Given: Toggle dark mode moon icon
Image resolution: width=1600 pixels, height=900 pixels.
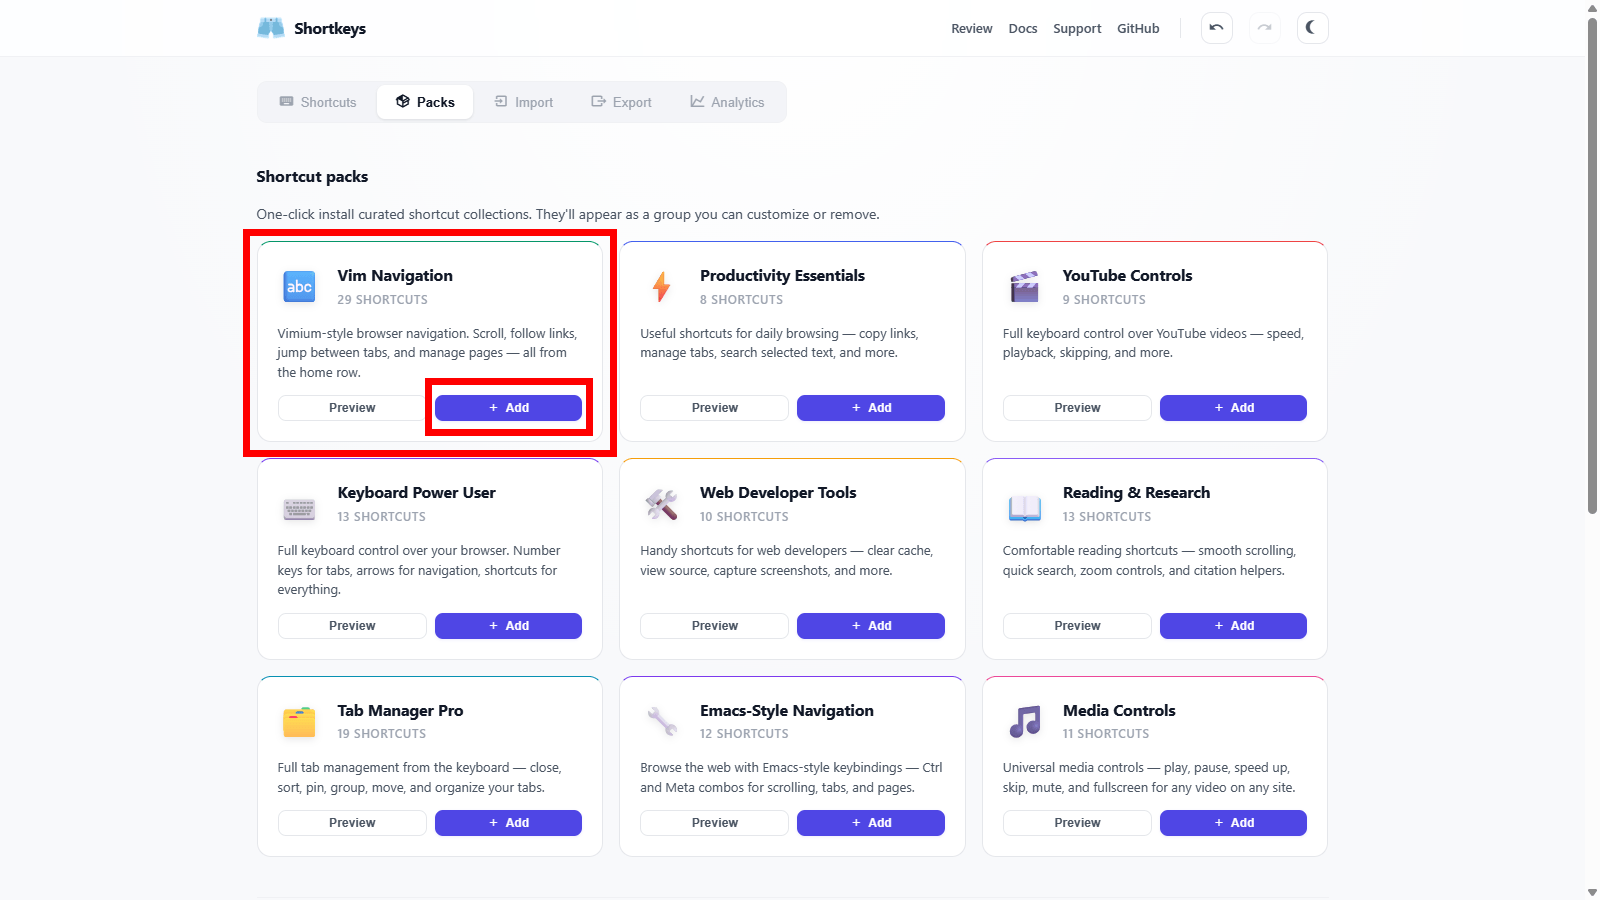Looking at the screenshot, I should click(1312, 28).
